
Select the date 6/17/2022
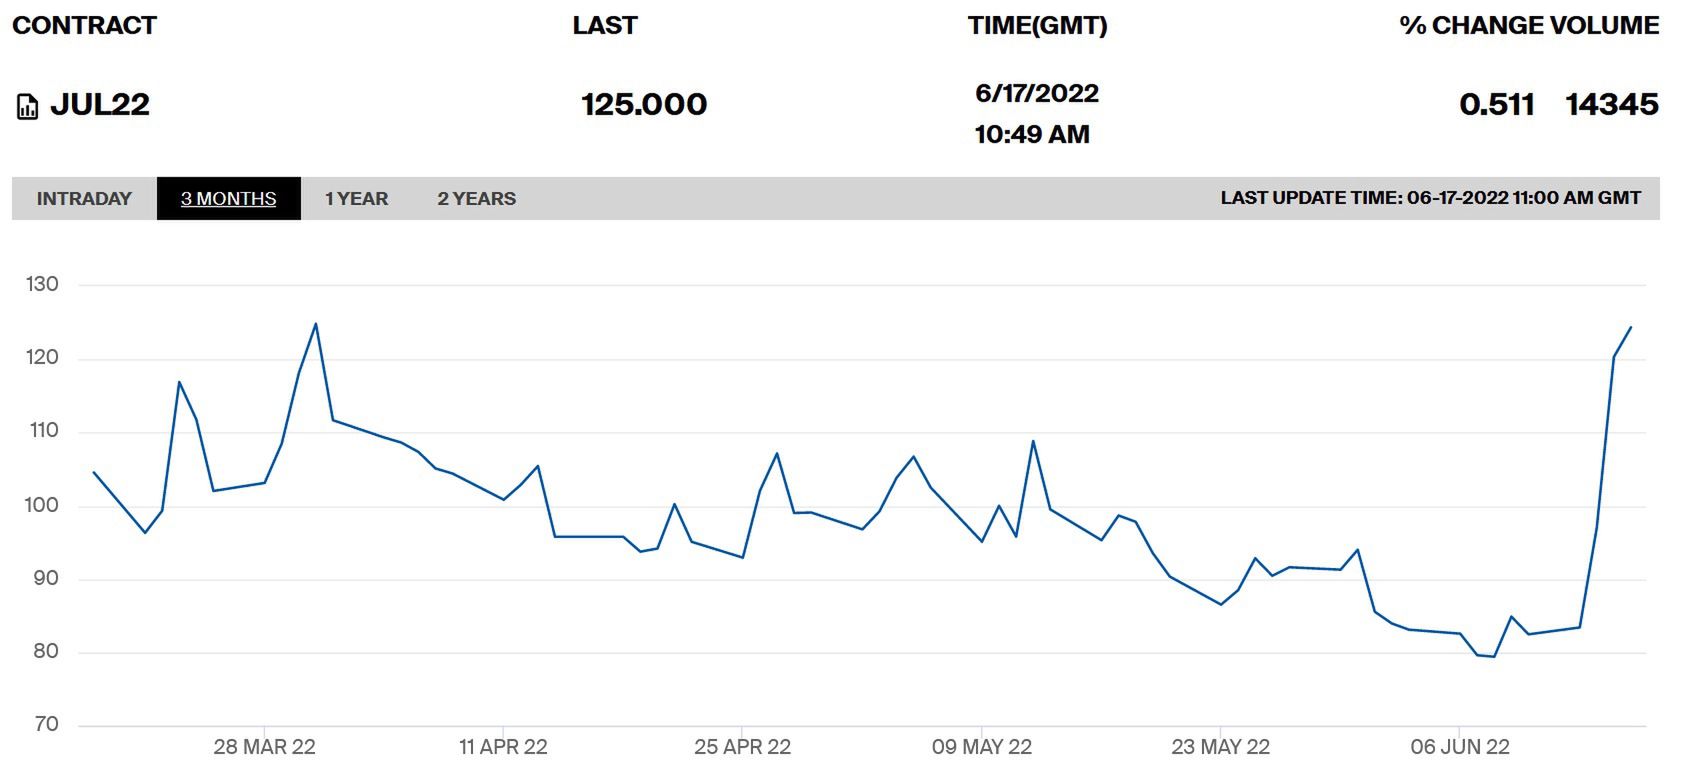1037,94
